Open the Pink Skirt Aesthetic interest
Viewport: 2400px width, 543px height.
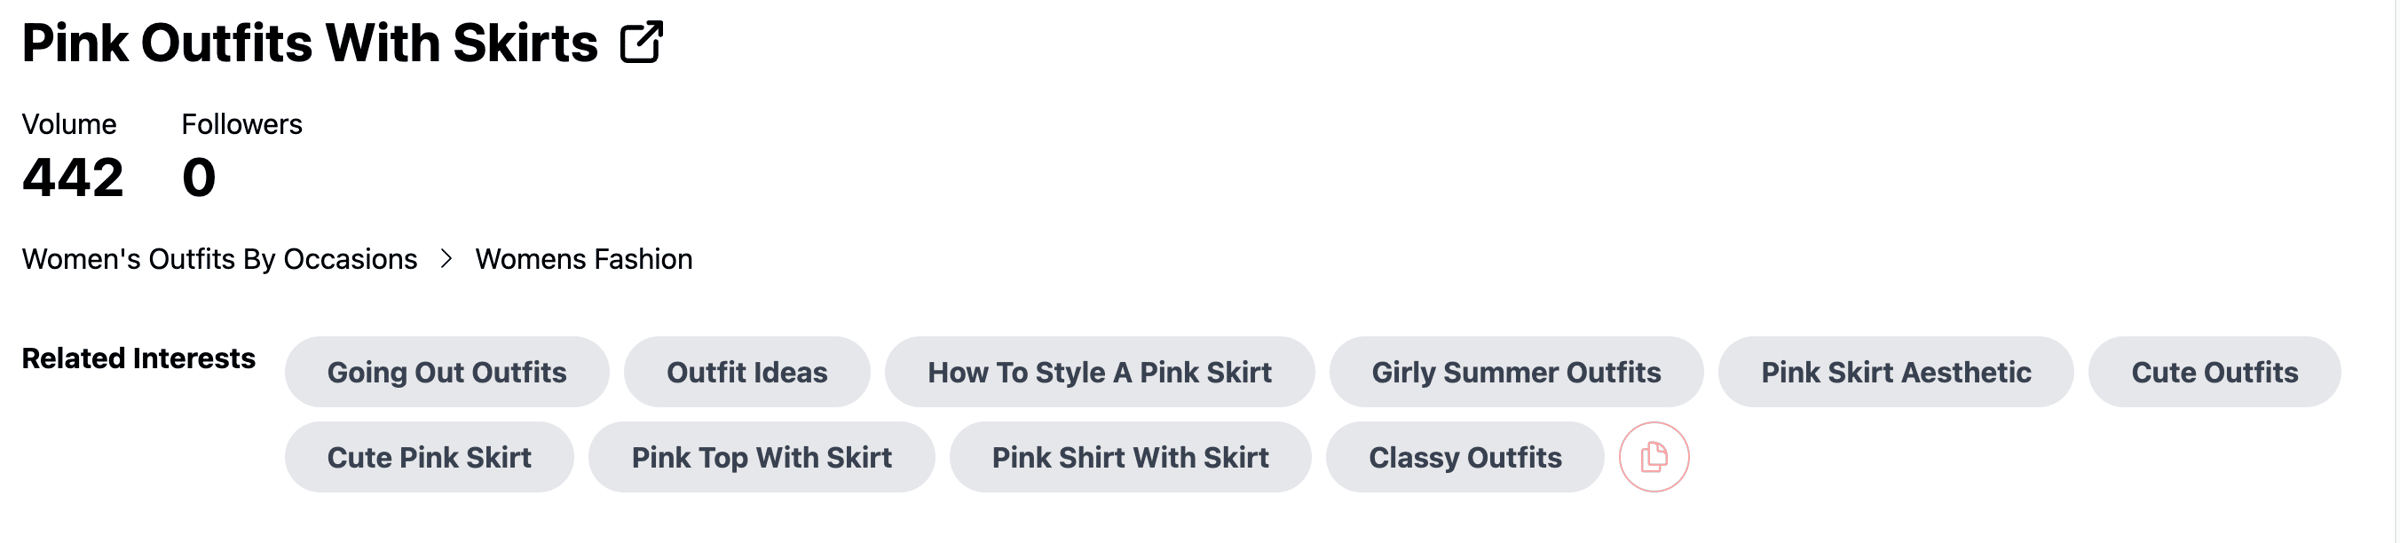1896,372
